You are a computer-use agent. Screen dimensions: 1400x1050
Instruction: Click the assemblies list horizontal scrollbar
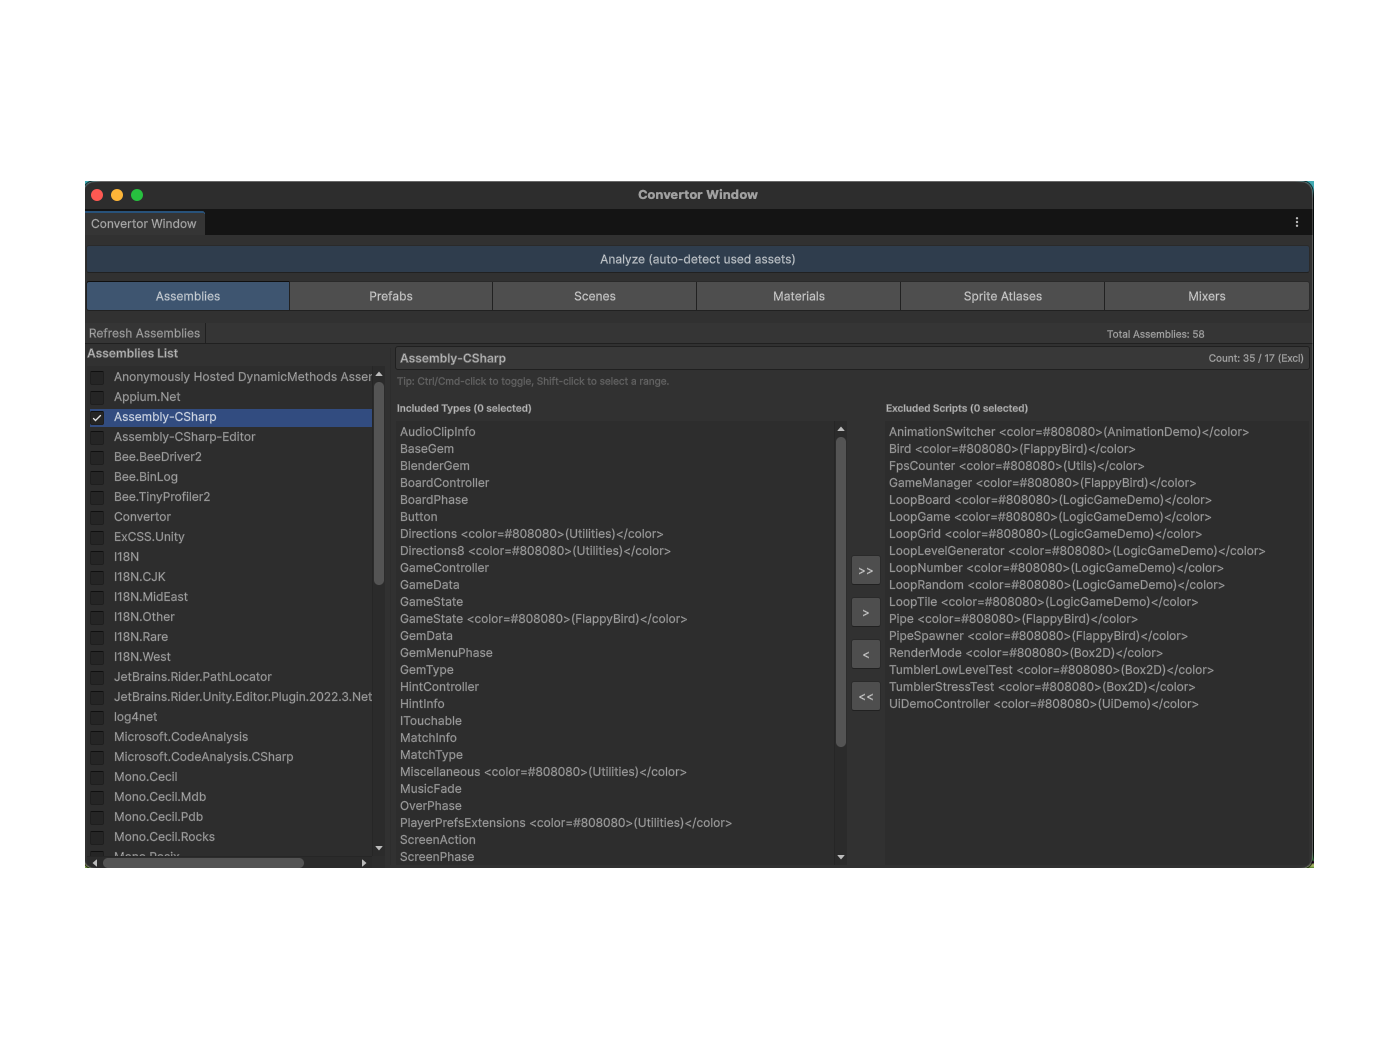point(204,862)
